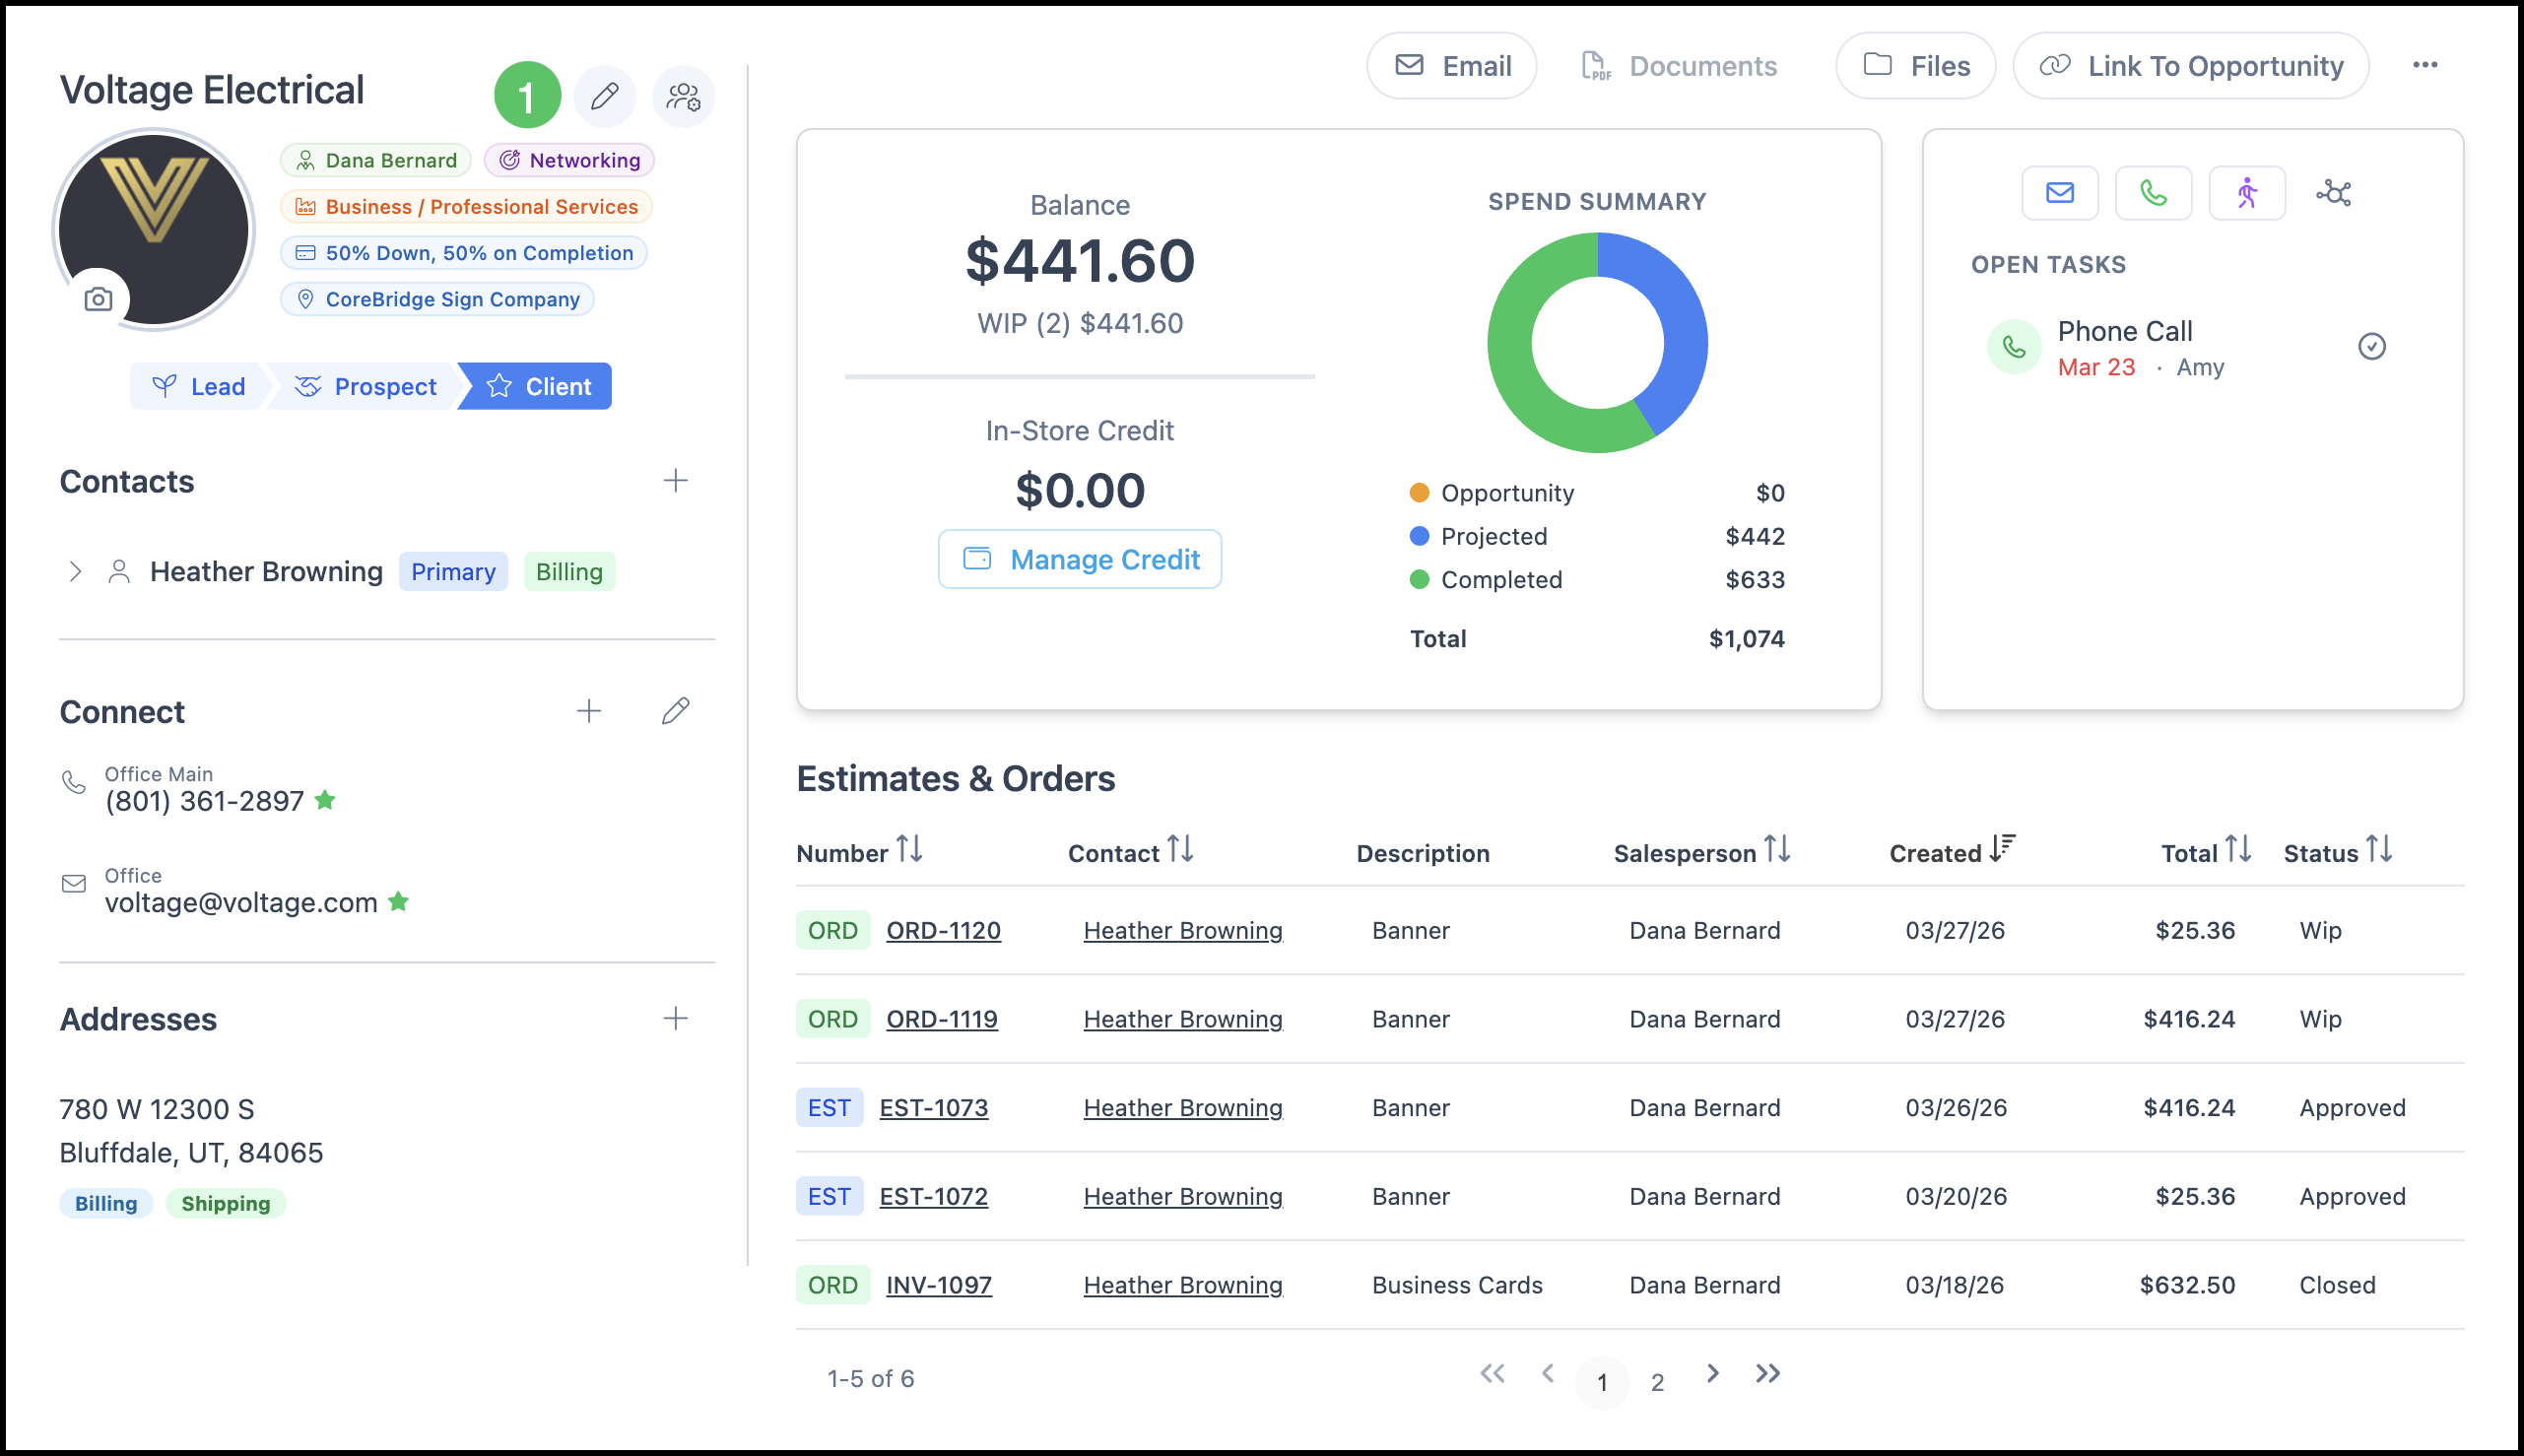The width and height of the screenshot is (2524, 1456).
Task: Click the network nodes icon above Open Tasks
Action: pos(2333,193)
